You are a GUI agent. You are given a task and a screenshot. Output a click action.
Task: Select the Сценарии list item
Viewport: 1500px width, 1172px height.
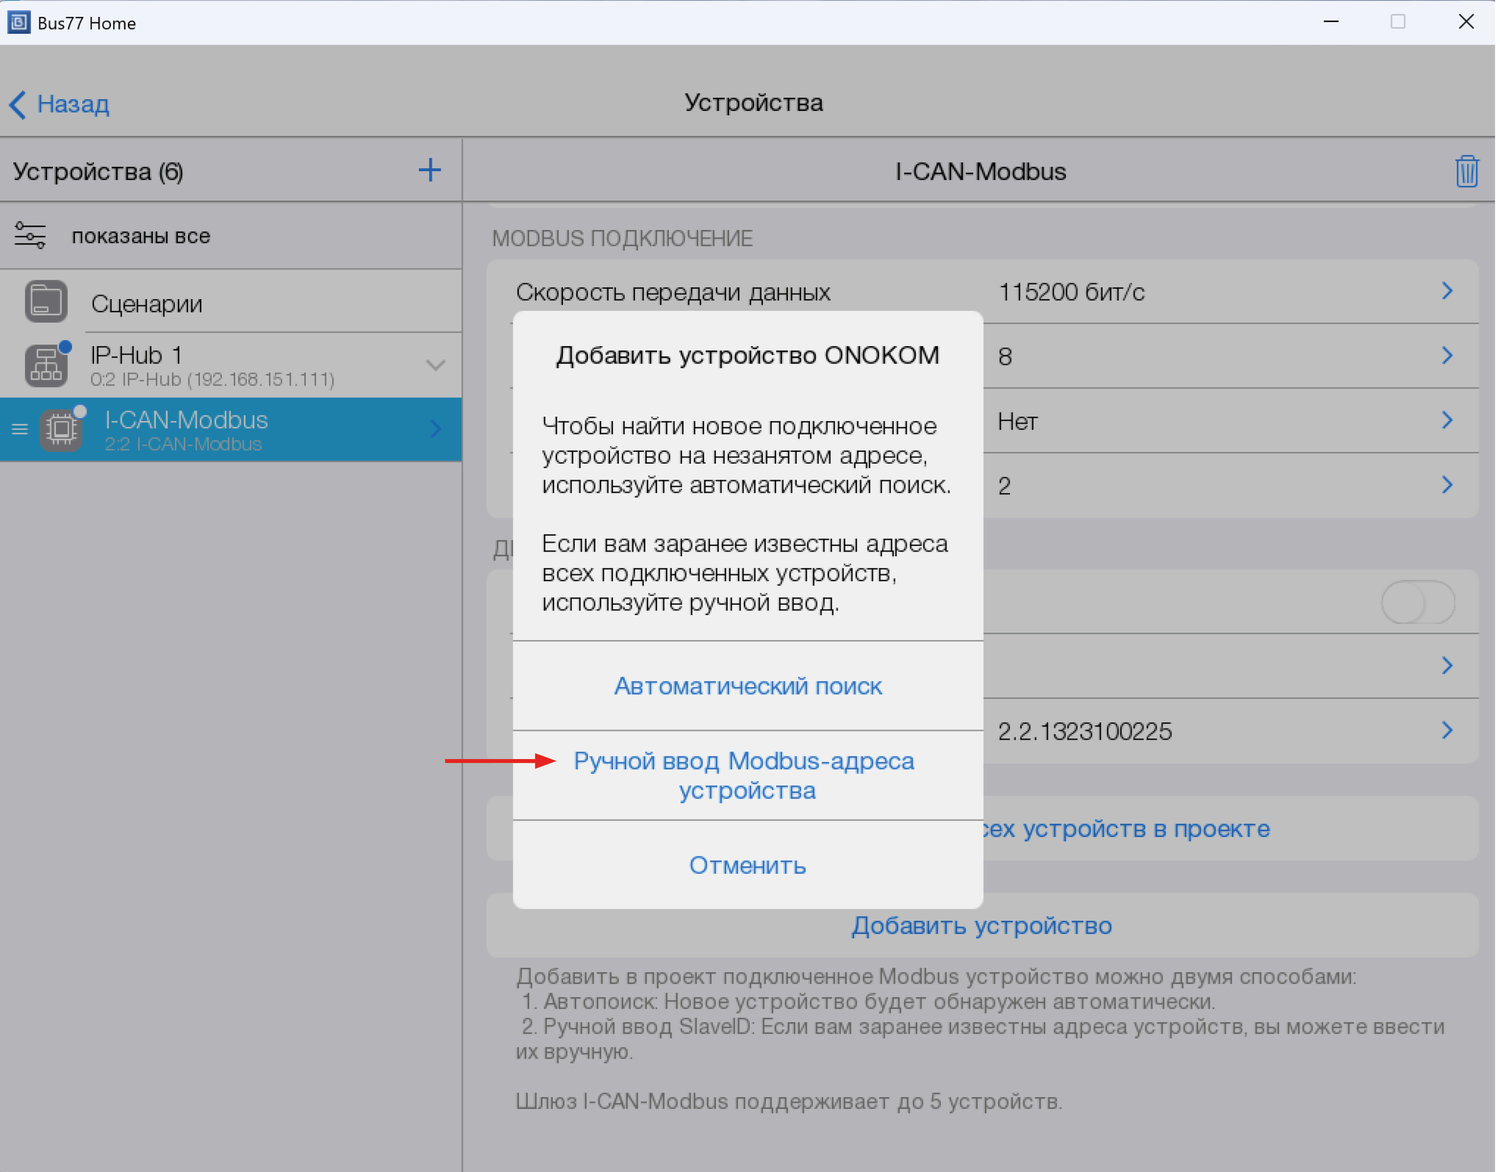[x=147, y=304]
